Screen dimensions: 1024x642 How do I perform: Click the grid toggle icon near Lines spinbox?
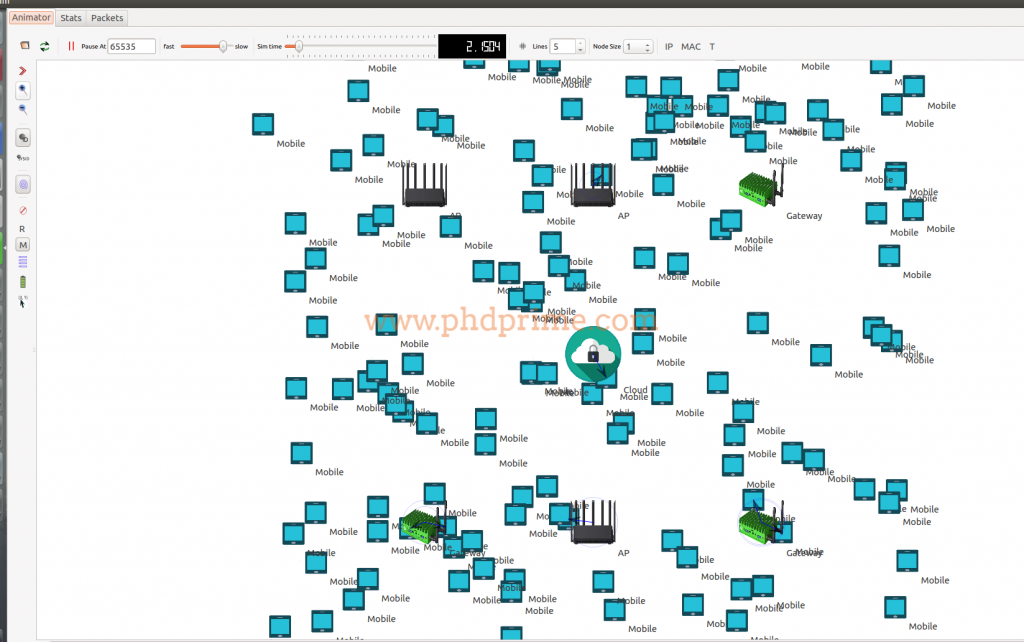click(x=523, y=46)
